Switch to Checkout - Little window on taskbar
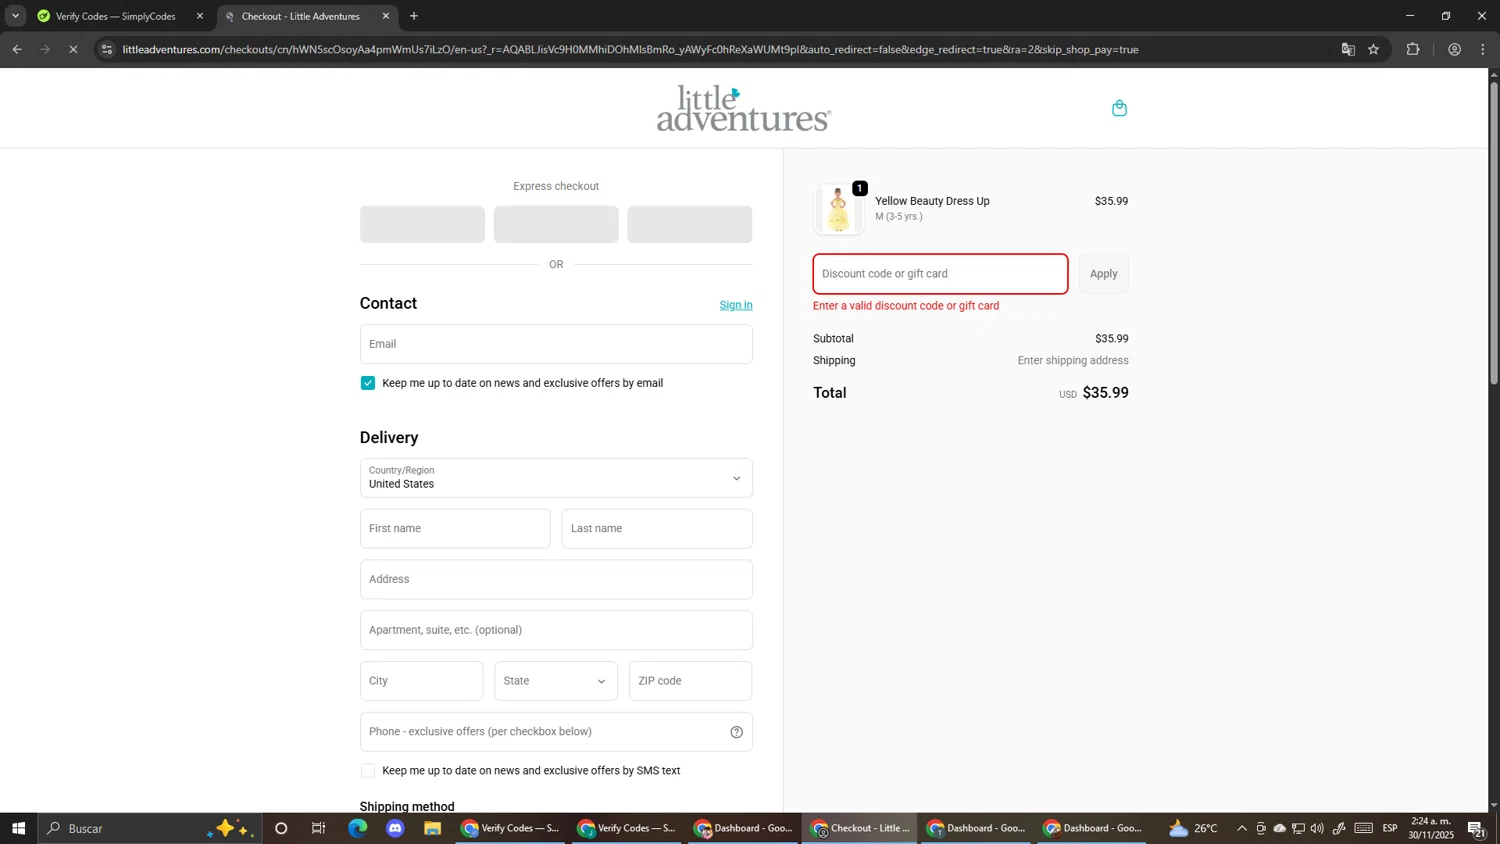The image size is (1500, 844). tap(859, 828)
